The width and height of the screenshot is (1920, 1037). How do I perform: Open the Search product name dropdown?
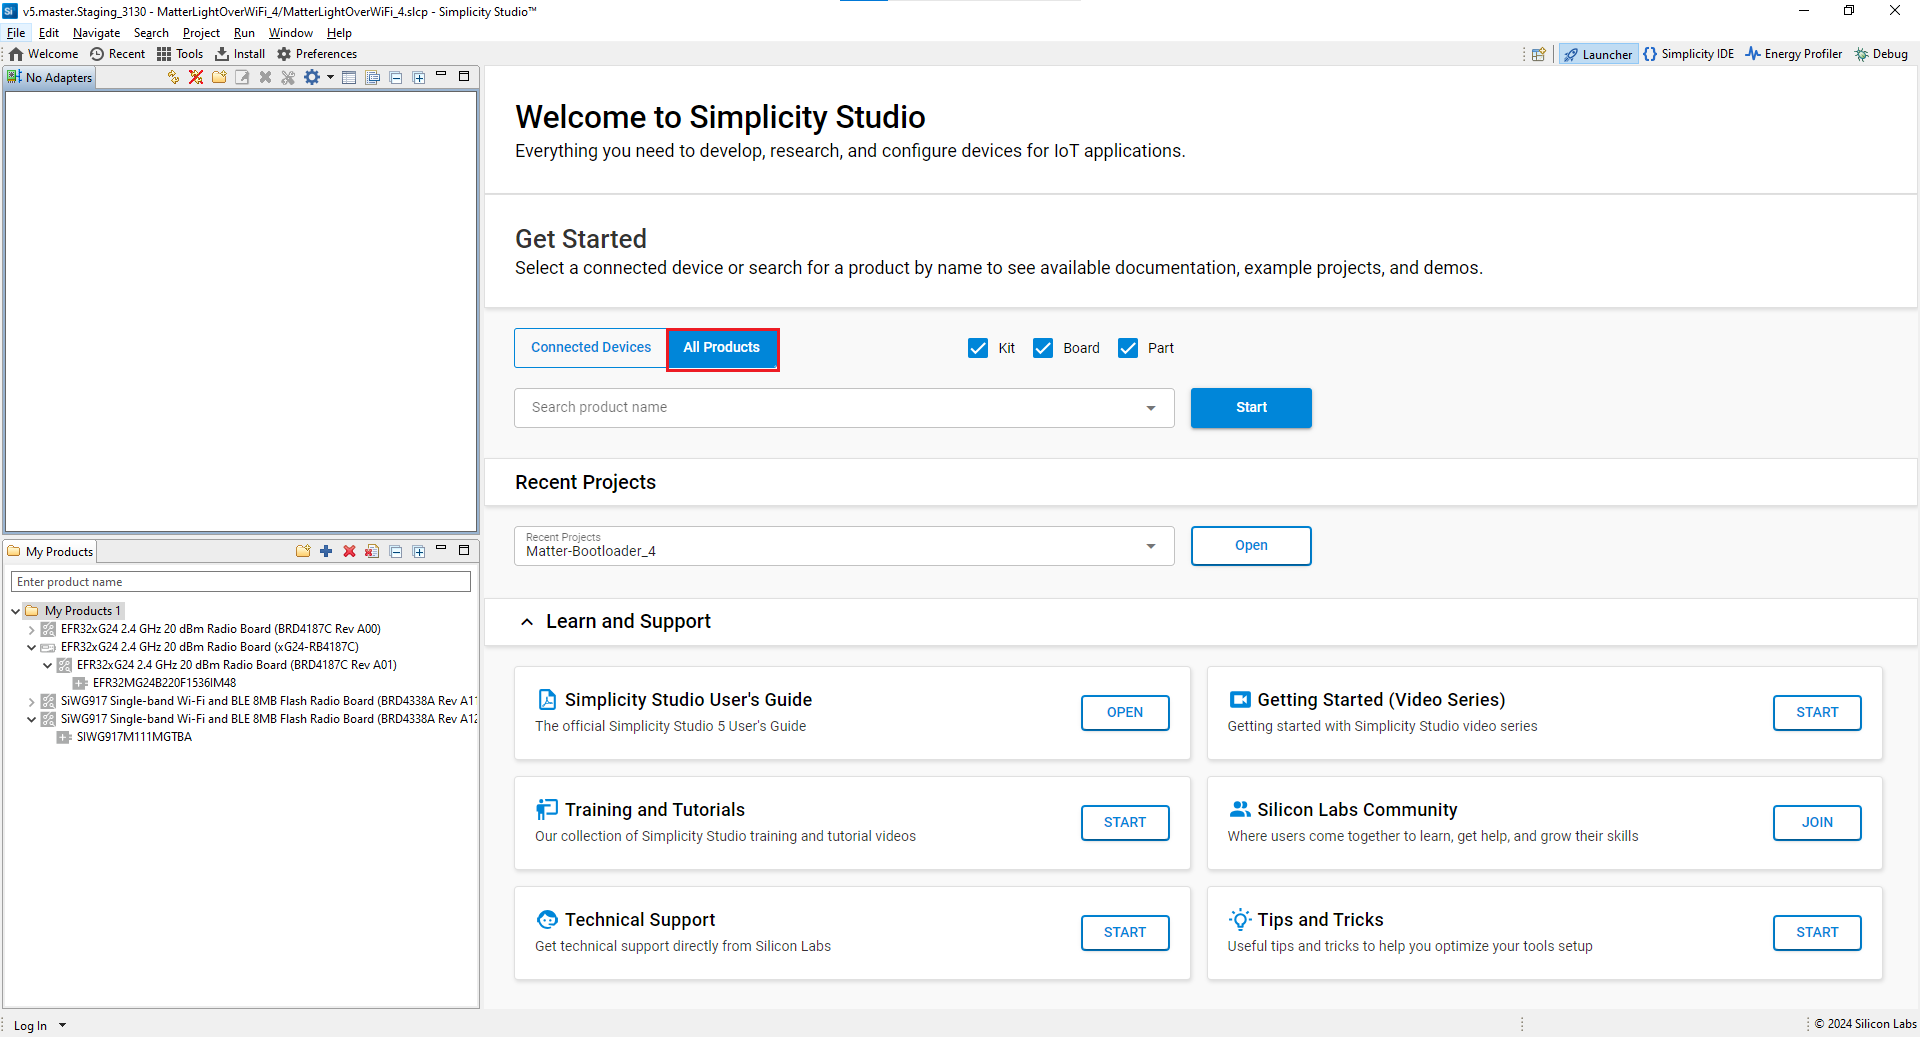click(x=1151, y=408)
